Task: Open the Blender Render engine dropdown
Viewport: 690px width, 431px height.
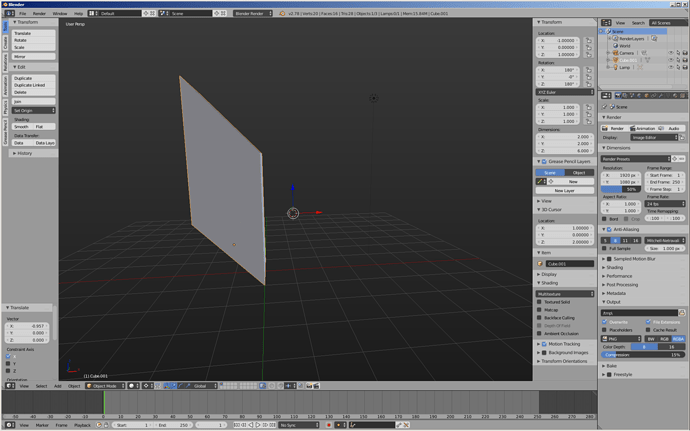Action: 253,13
